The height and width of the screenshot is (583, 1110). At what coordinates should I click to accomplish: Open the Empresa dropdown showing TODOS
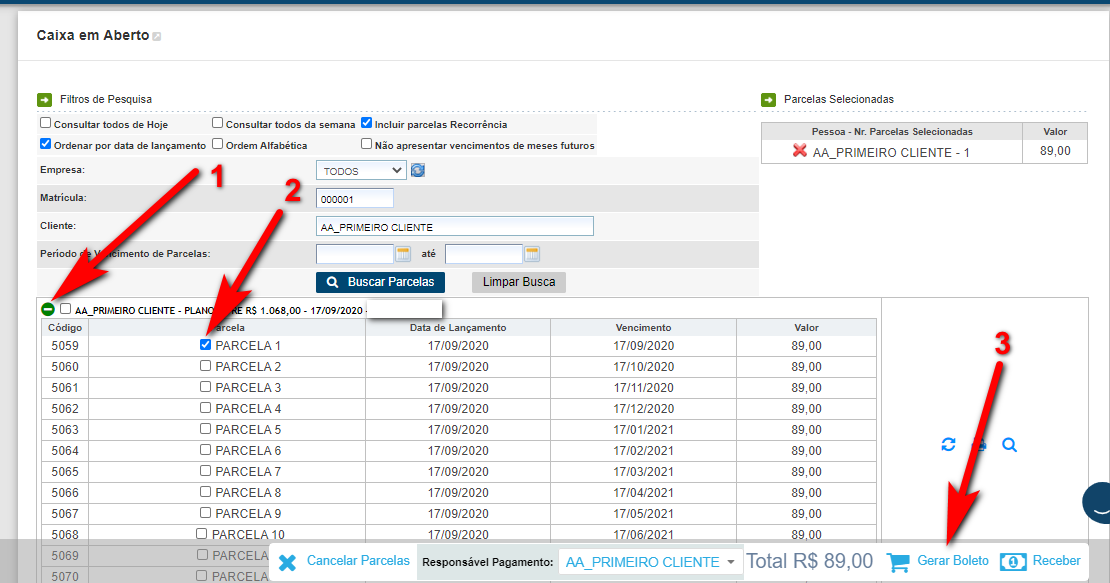(x=361, y=171)
